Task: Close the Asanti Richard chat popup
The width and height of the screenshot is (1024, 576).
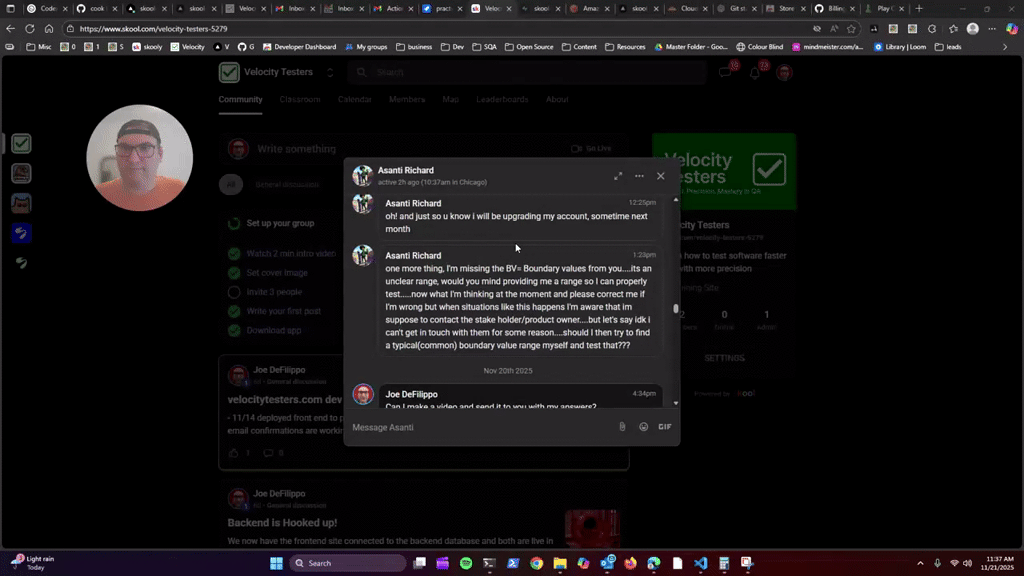Action: [661, 176]
